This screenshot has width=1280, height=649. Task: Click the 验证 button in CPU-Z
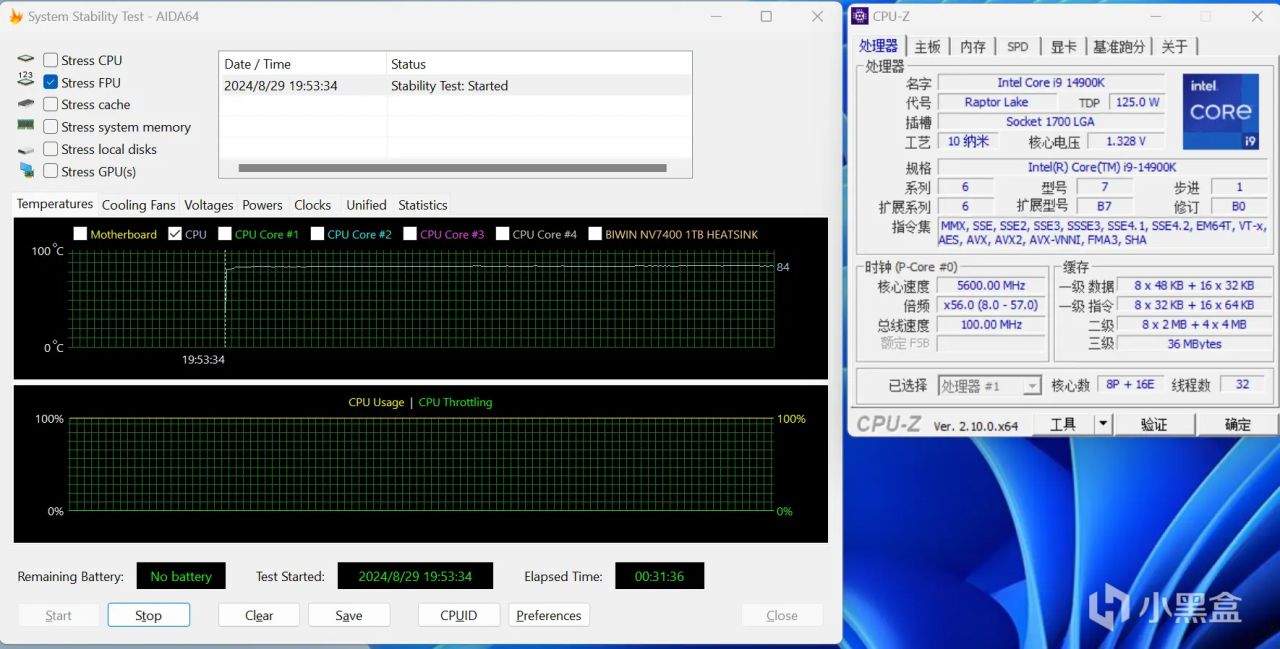tap(1154, 424)
